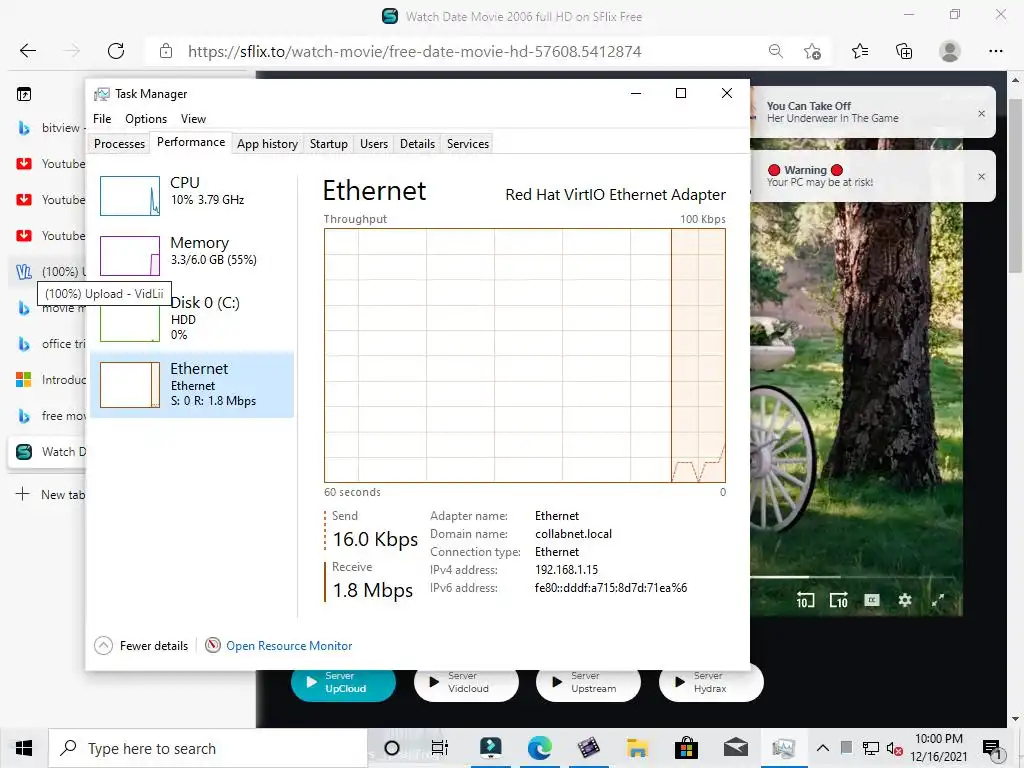Viewport: 1024px width, 768px height.
Task: Select Server Upstream
Action: 588,682
